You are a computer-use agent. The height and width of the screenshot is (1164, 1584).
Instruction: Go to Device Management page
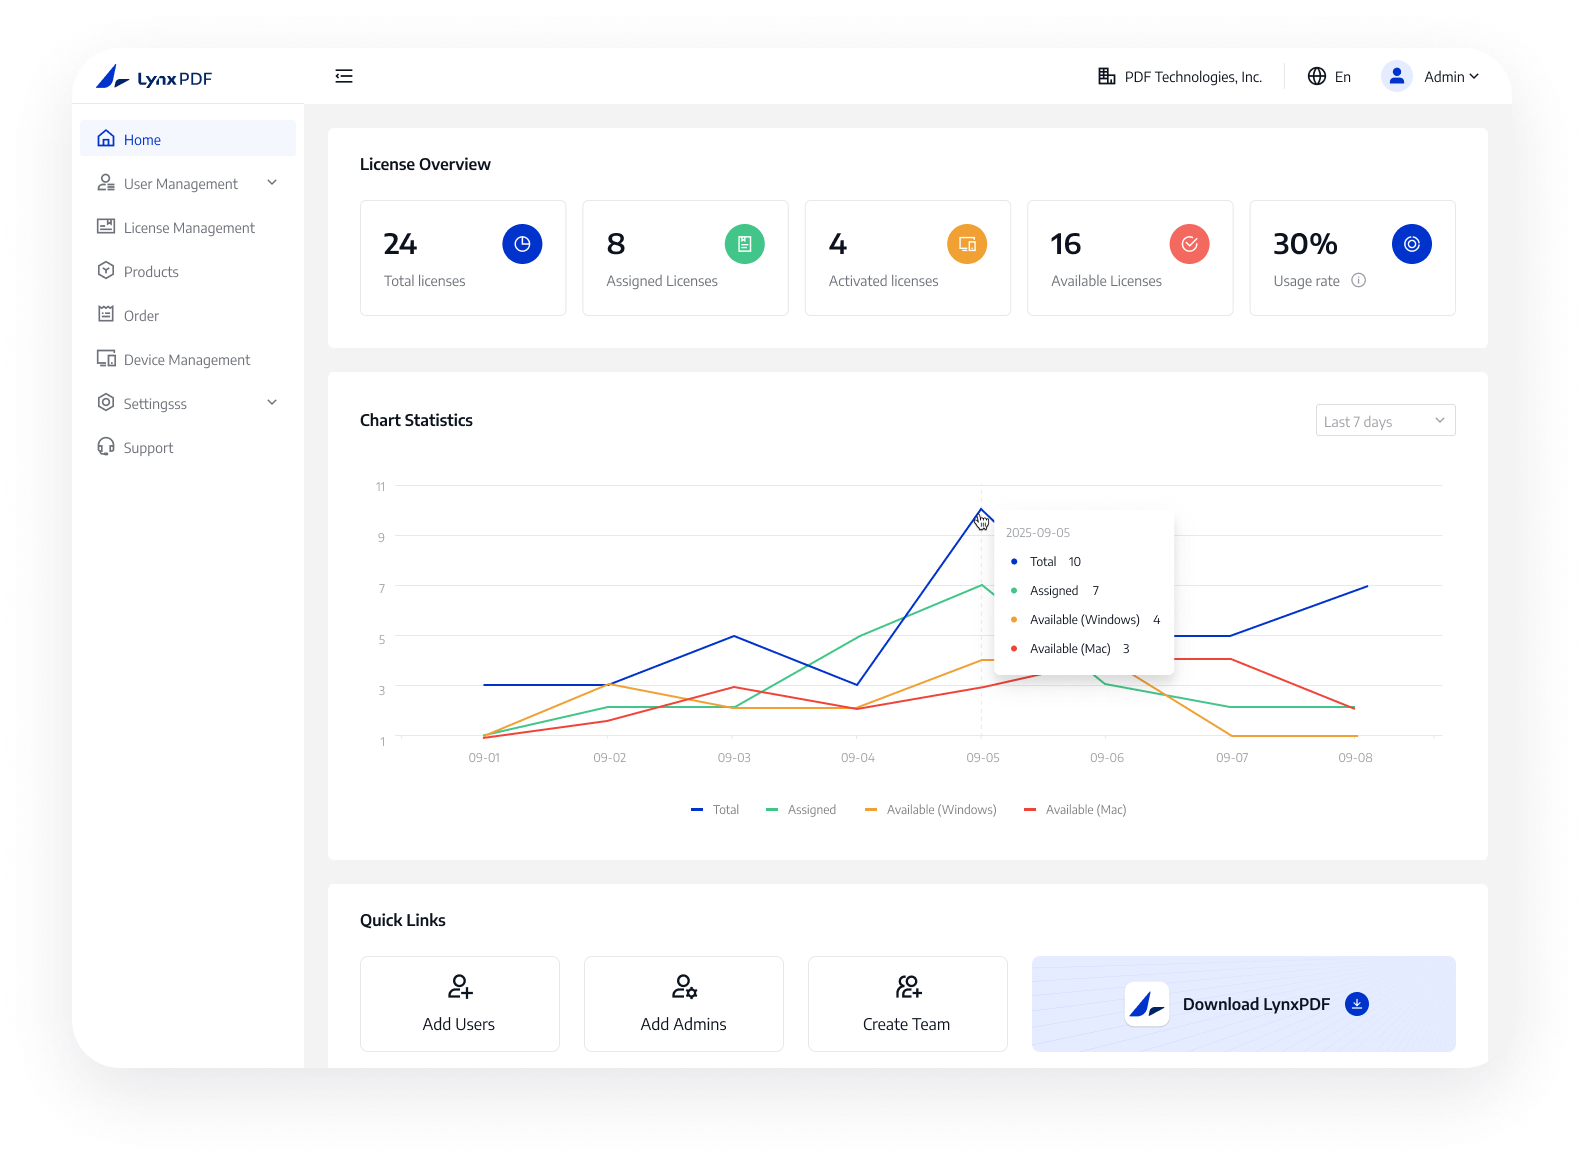[x=187, y=360]
